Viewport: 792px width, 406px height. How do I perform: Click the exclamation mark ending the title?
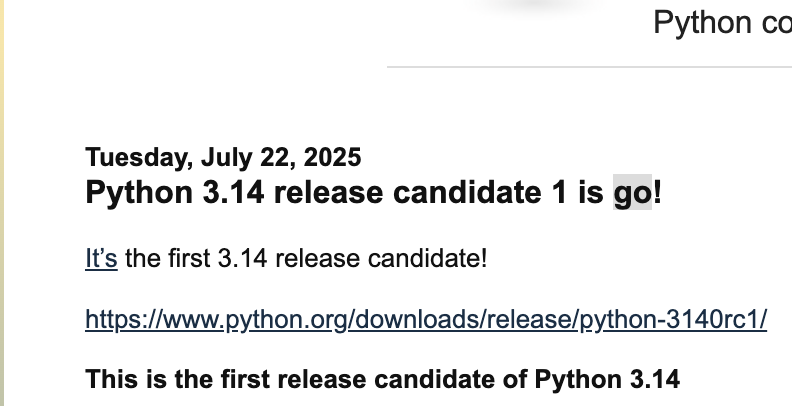coord(657,192)
